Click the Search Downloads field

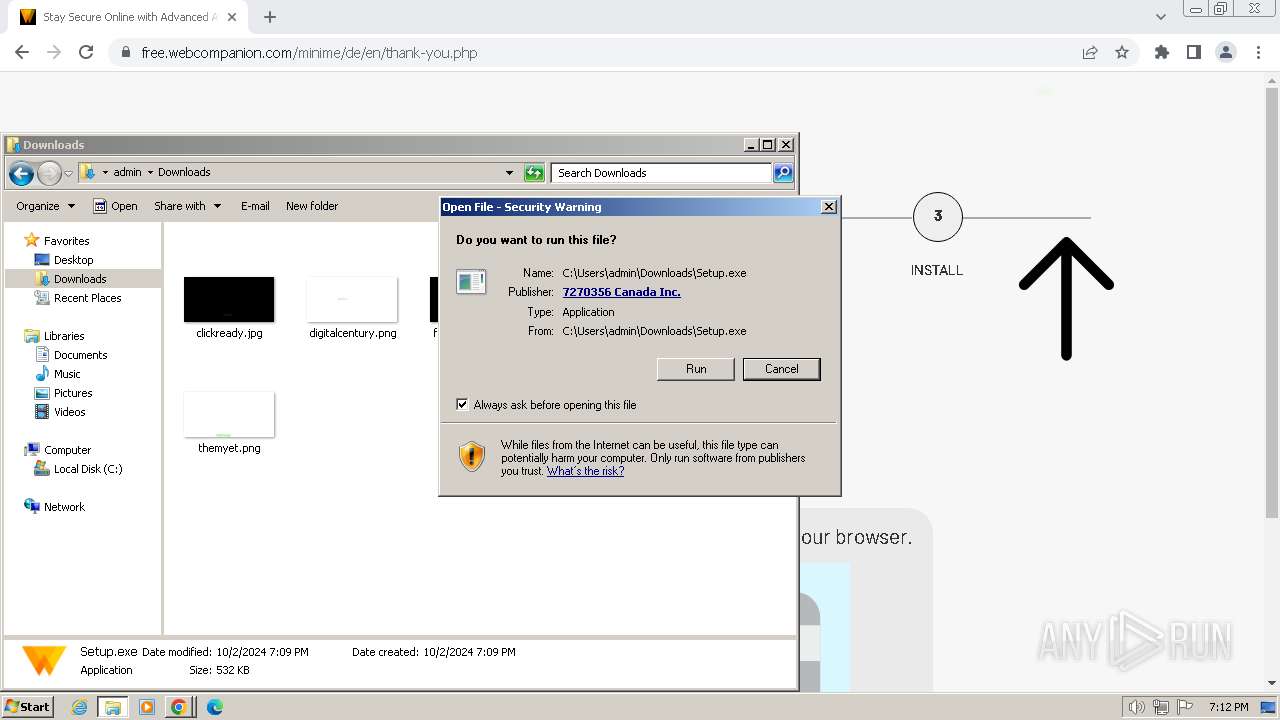pyautogui.click(x=662, y=173)
